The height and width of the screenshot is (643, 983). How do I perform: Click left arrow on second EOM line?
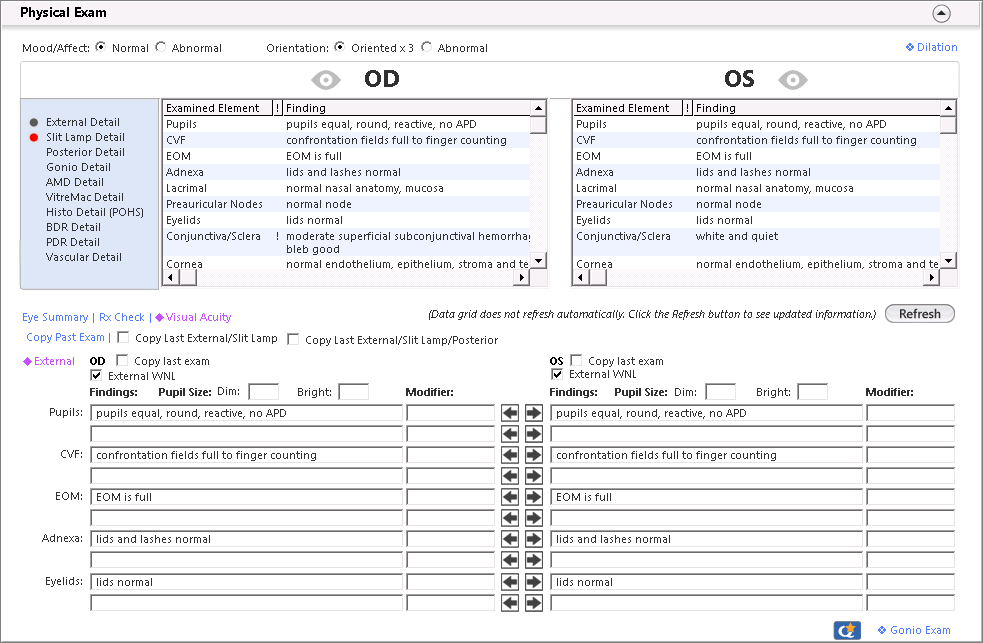pyautogui.click(x=510, y=518)
